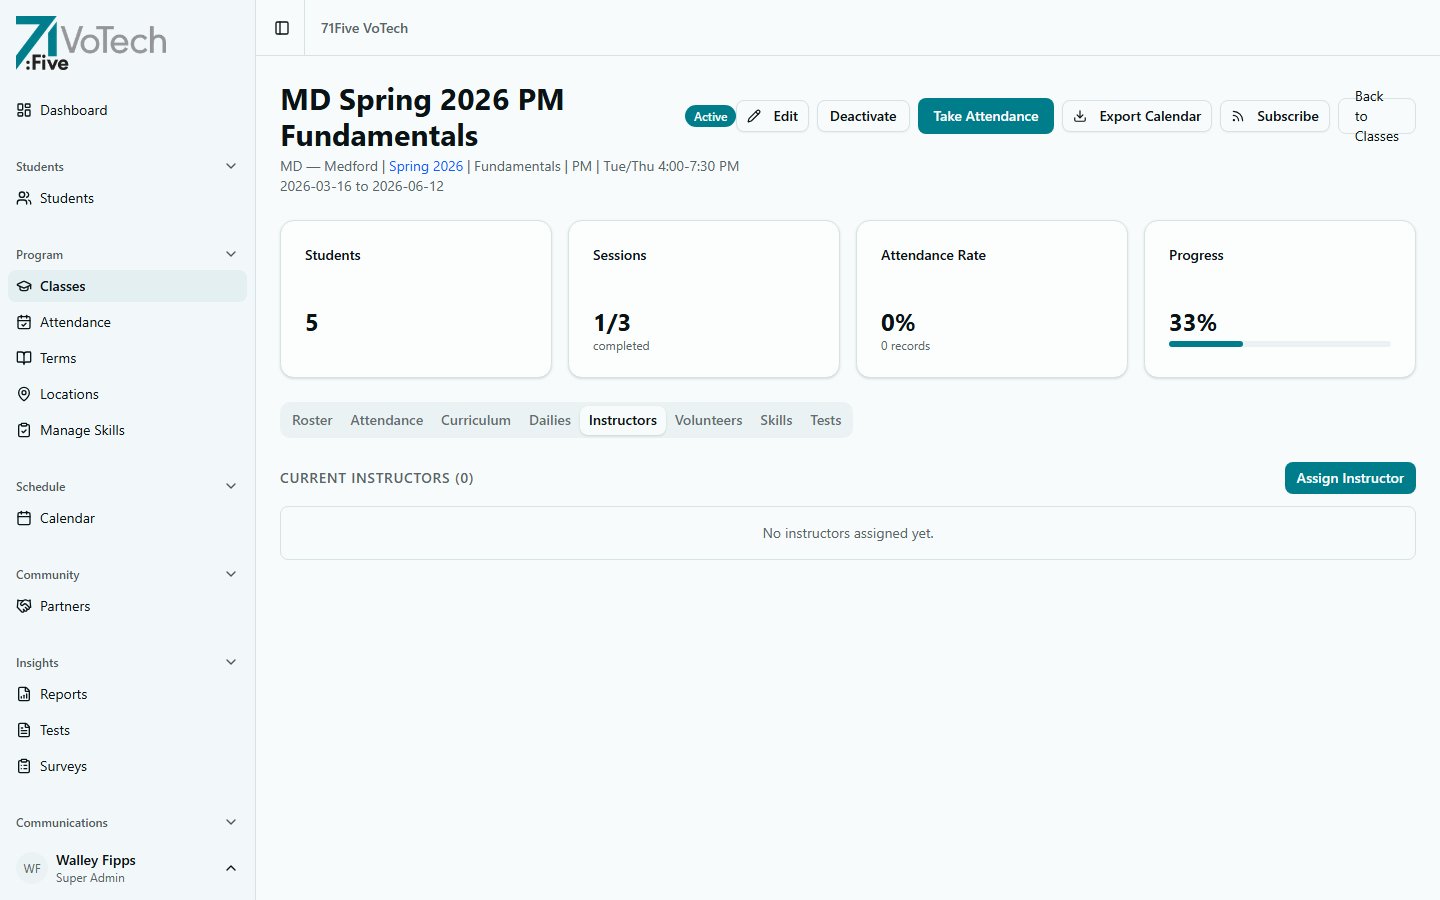The height and width of the screenshot is (900, 1440).
Task: Open the Dashboard from the sidebar
Action: tap(72, 110)
